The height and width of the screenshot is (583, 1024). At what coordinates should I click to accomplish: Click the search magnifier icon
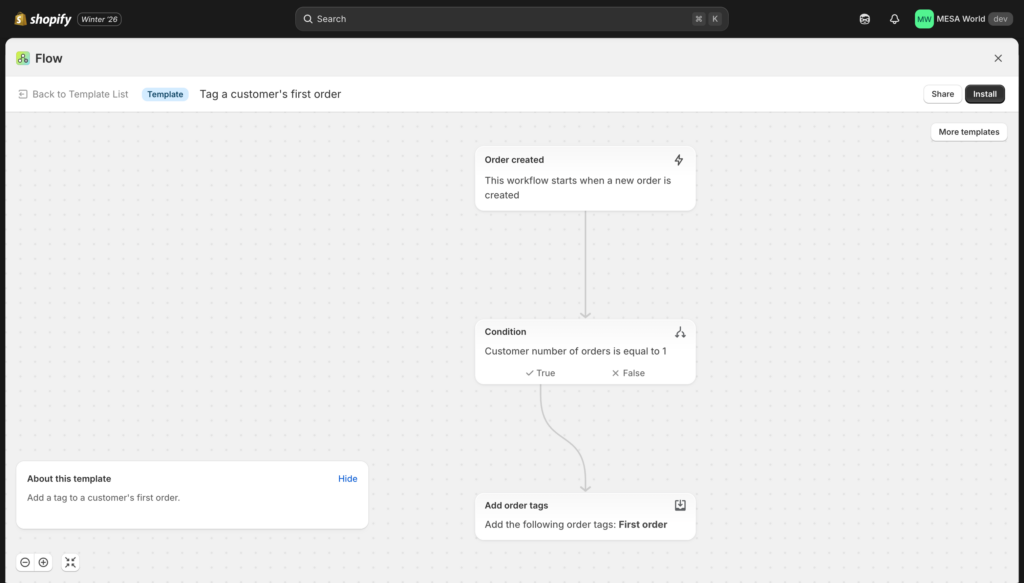[308, 19]
